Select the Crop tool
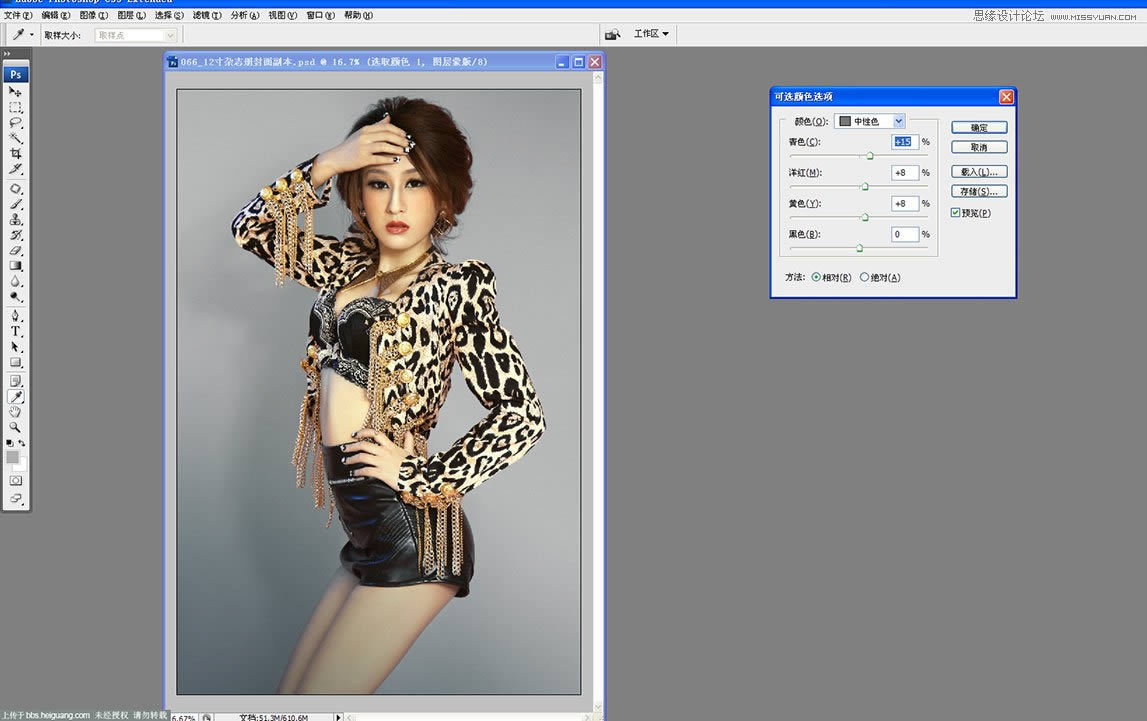1147x721 pixels. coord(15,153)
